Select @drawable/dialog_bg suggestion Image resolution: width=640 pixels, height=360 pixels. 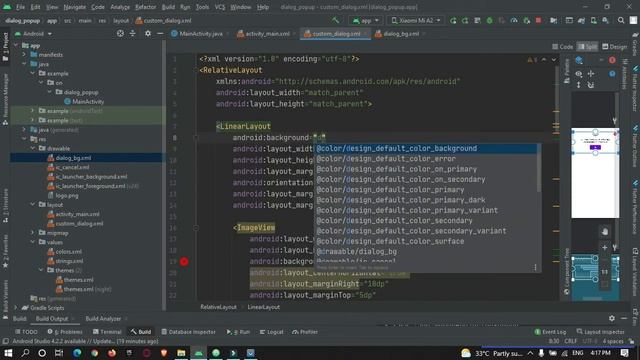pyautogui.click(x=426, y=252)
